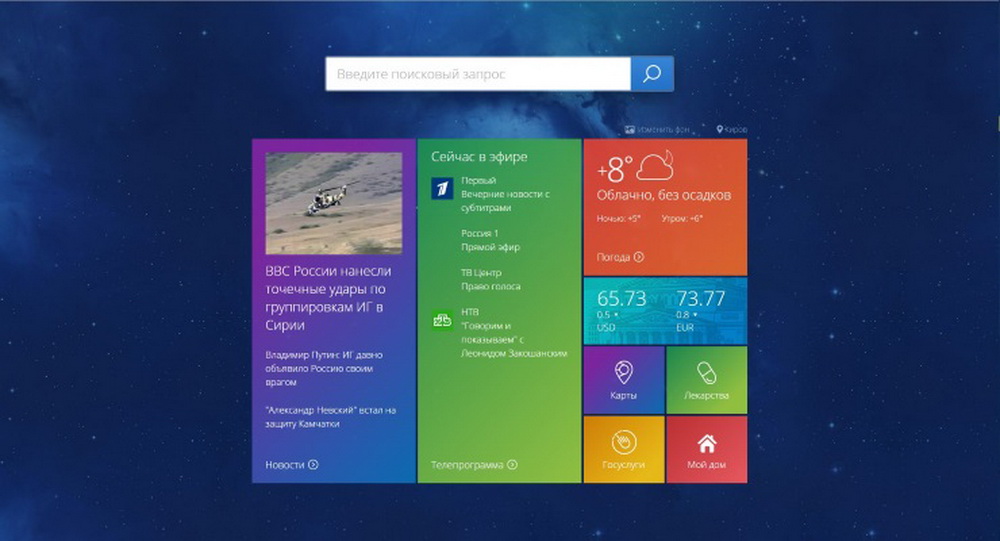Screen dimensions: 1000x541
Task: Open Россия 1 'Прямой эфир' program
Action: click(490, 247)
